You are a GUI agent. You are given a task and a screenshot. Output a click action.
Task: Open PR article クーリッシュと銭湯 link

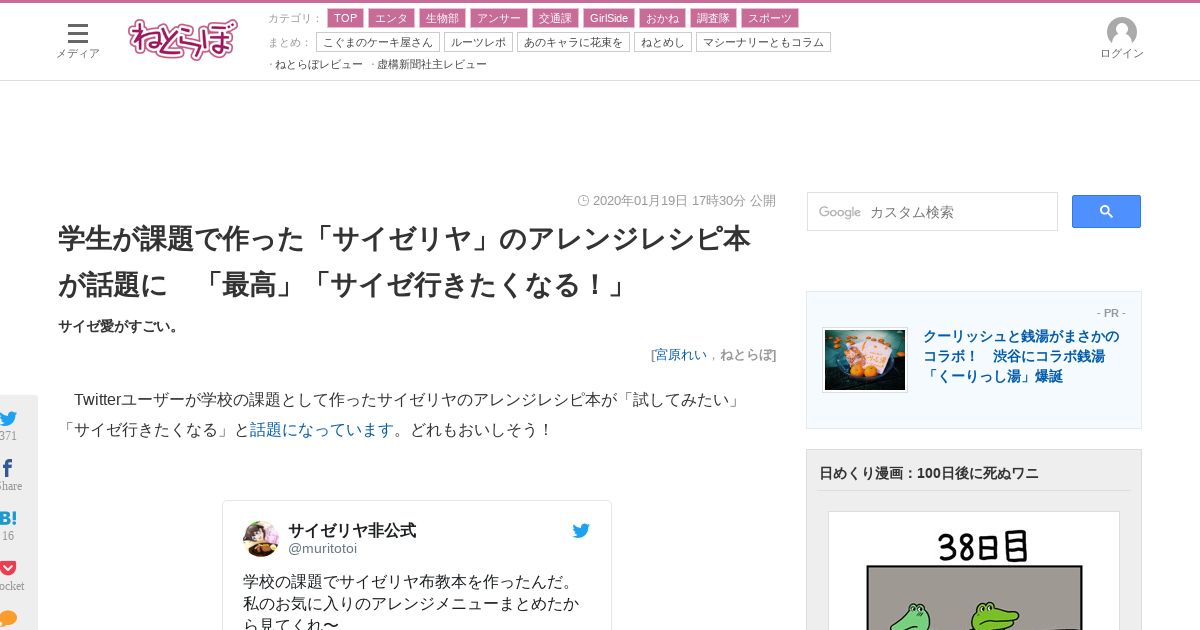click(1021, 356)
